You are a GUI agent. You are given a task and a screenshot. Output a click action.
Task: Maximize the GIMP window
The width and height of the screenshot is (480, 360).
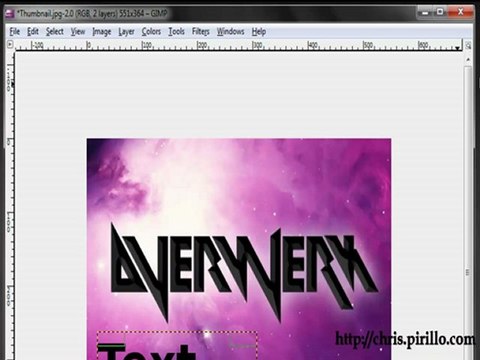coord(440,13)
